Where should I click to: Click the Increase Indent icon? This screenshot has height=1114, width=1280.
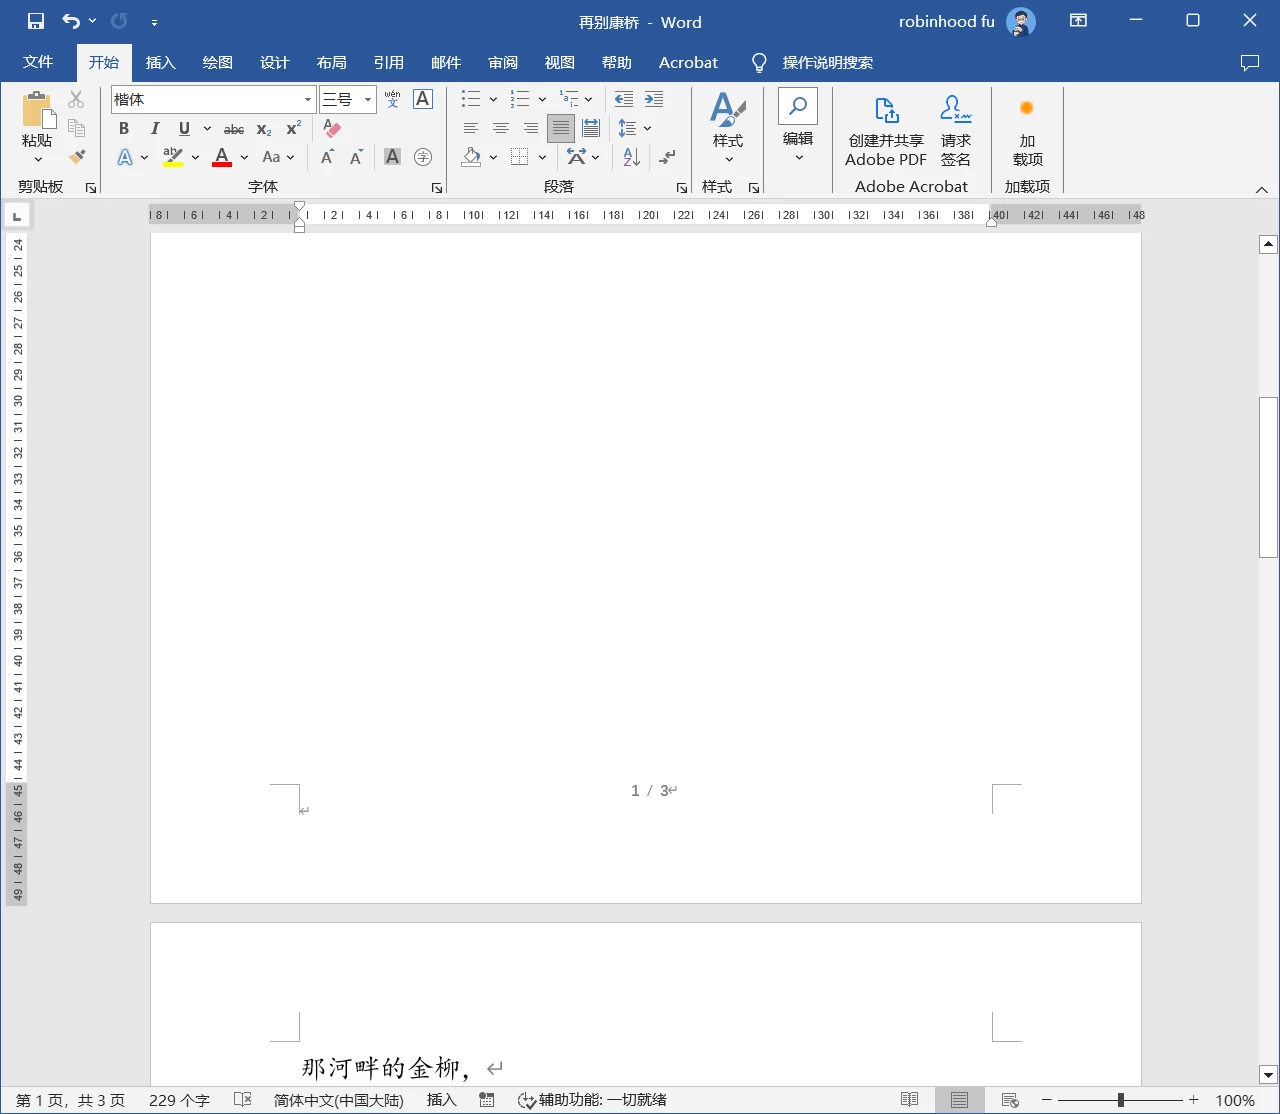pos(654,99)
